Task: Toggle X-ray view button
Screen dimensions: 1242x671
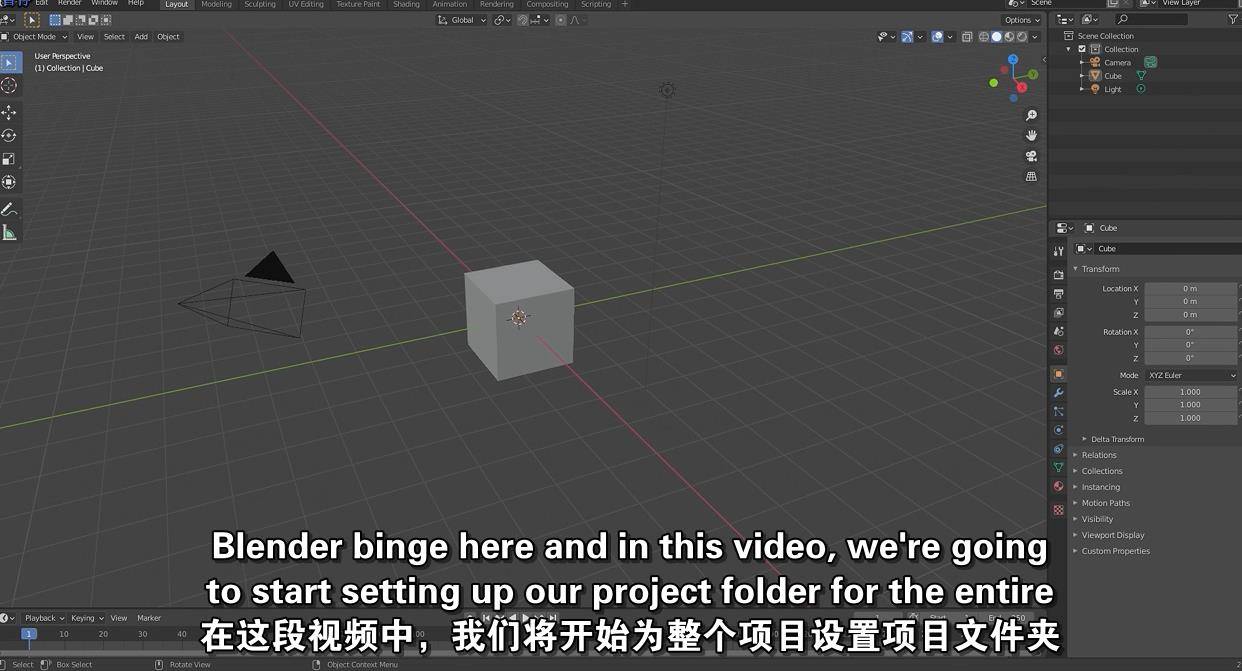Action: coord(967,37)
